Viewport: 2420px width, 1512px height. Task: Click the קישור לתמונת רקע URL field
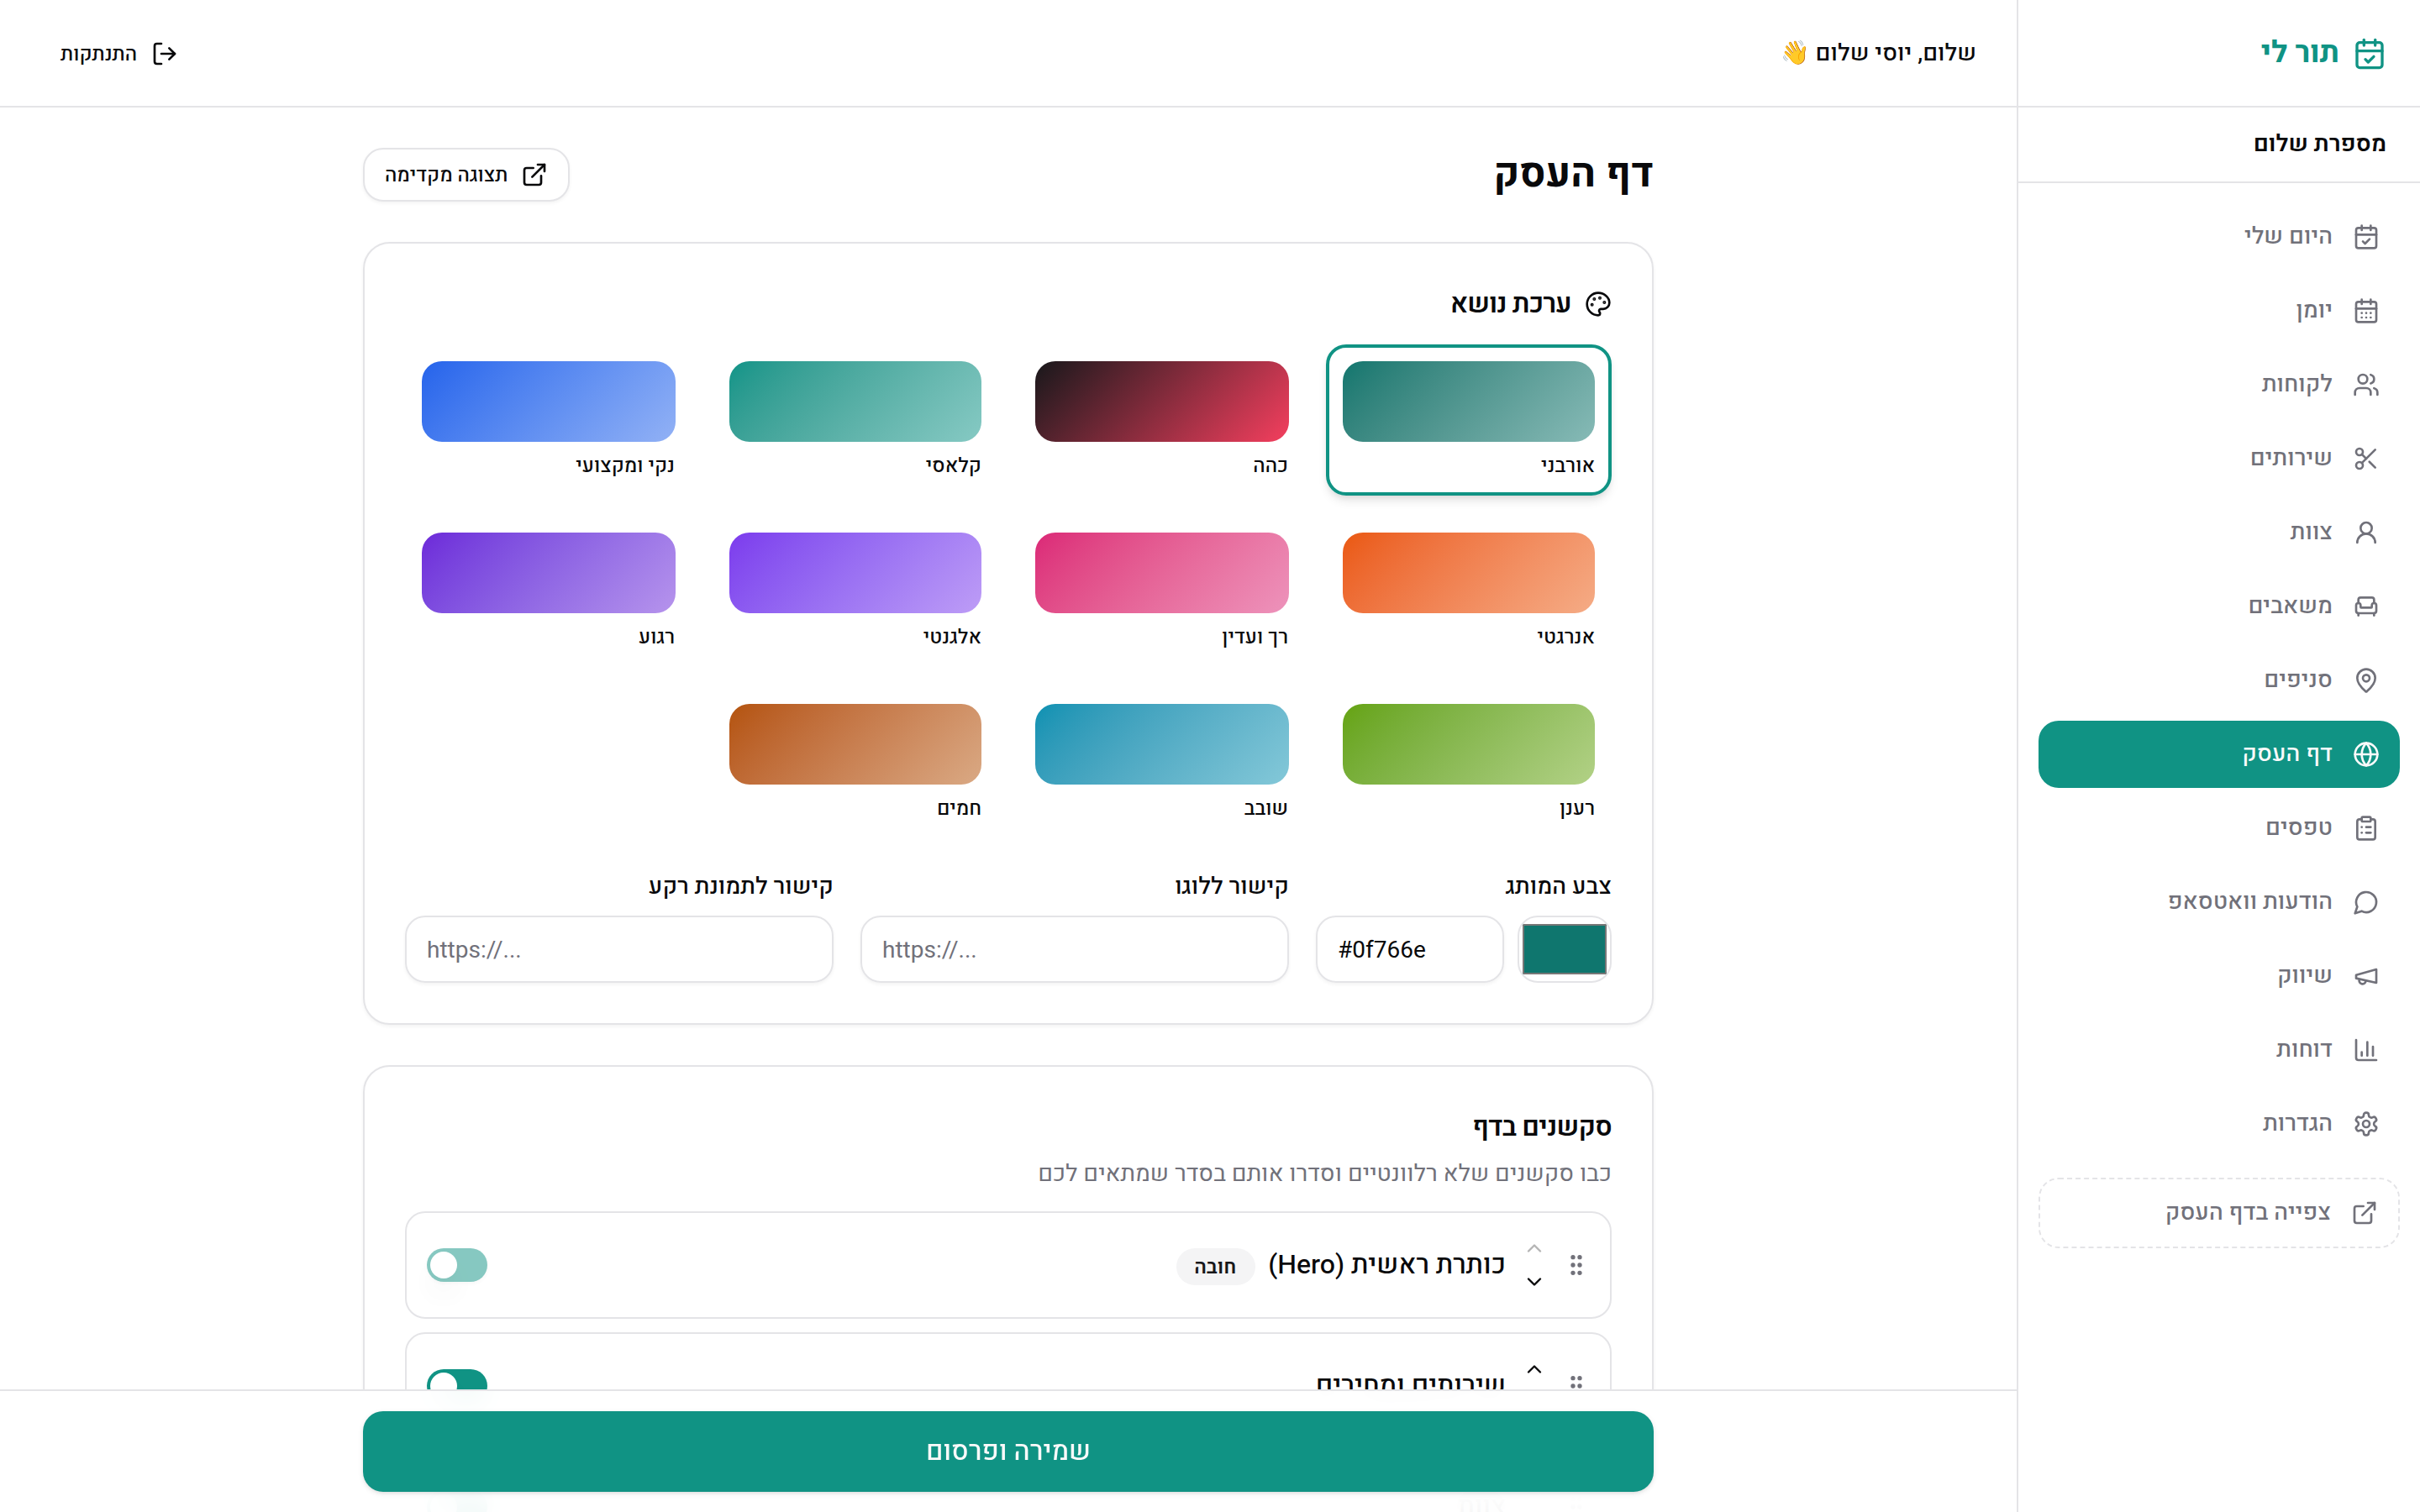click(x=619, y=949)
